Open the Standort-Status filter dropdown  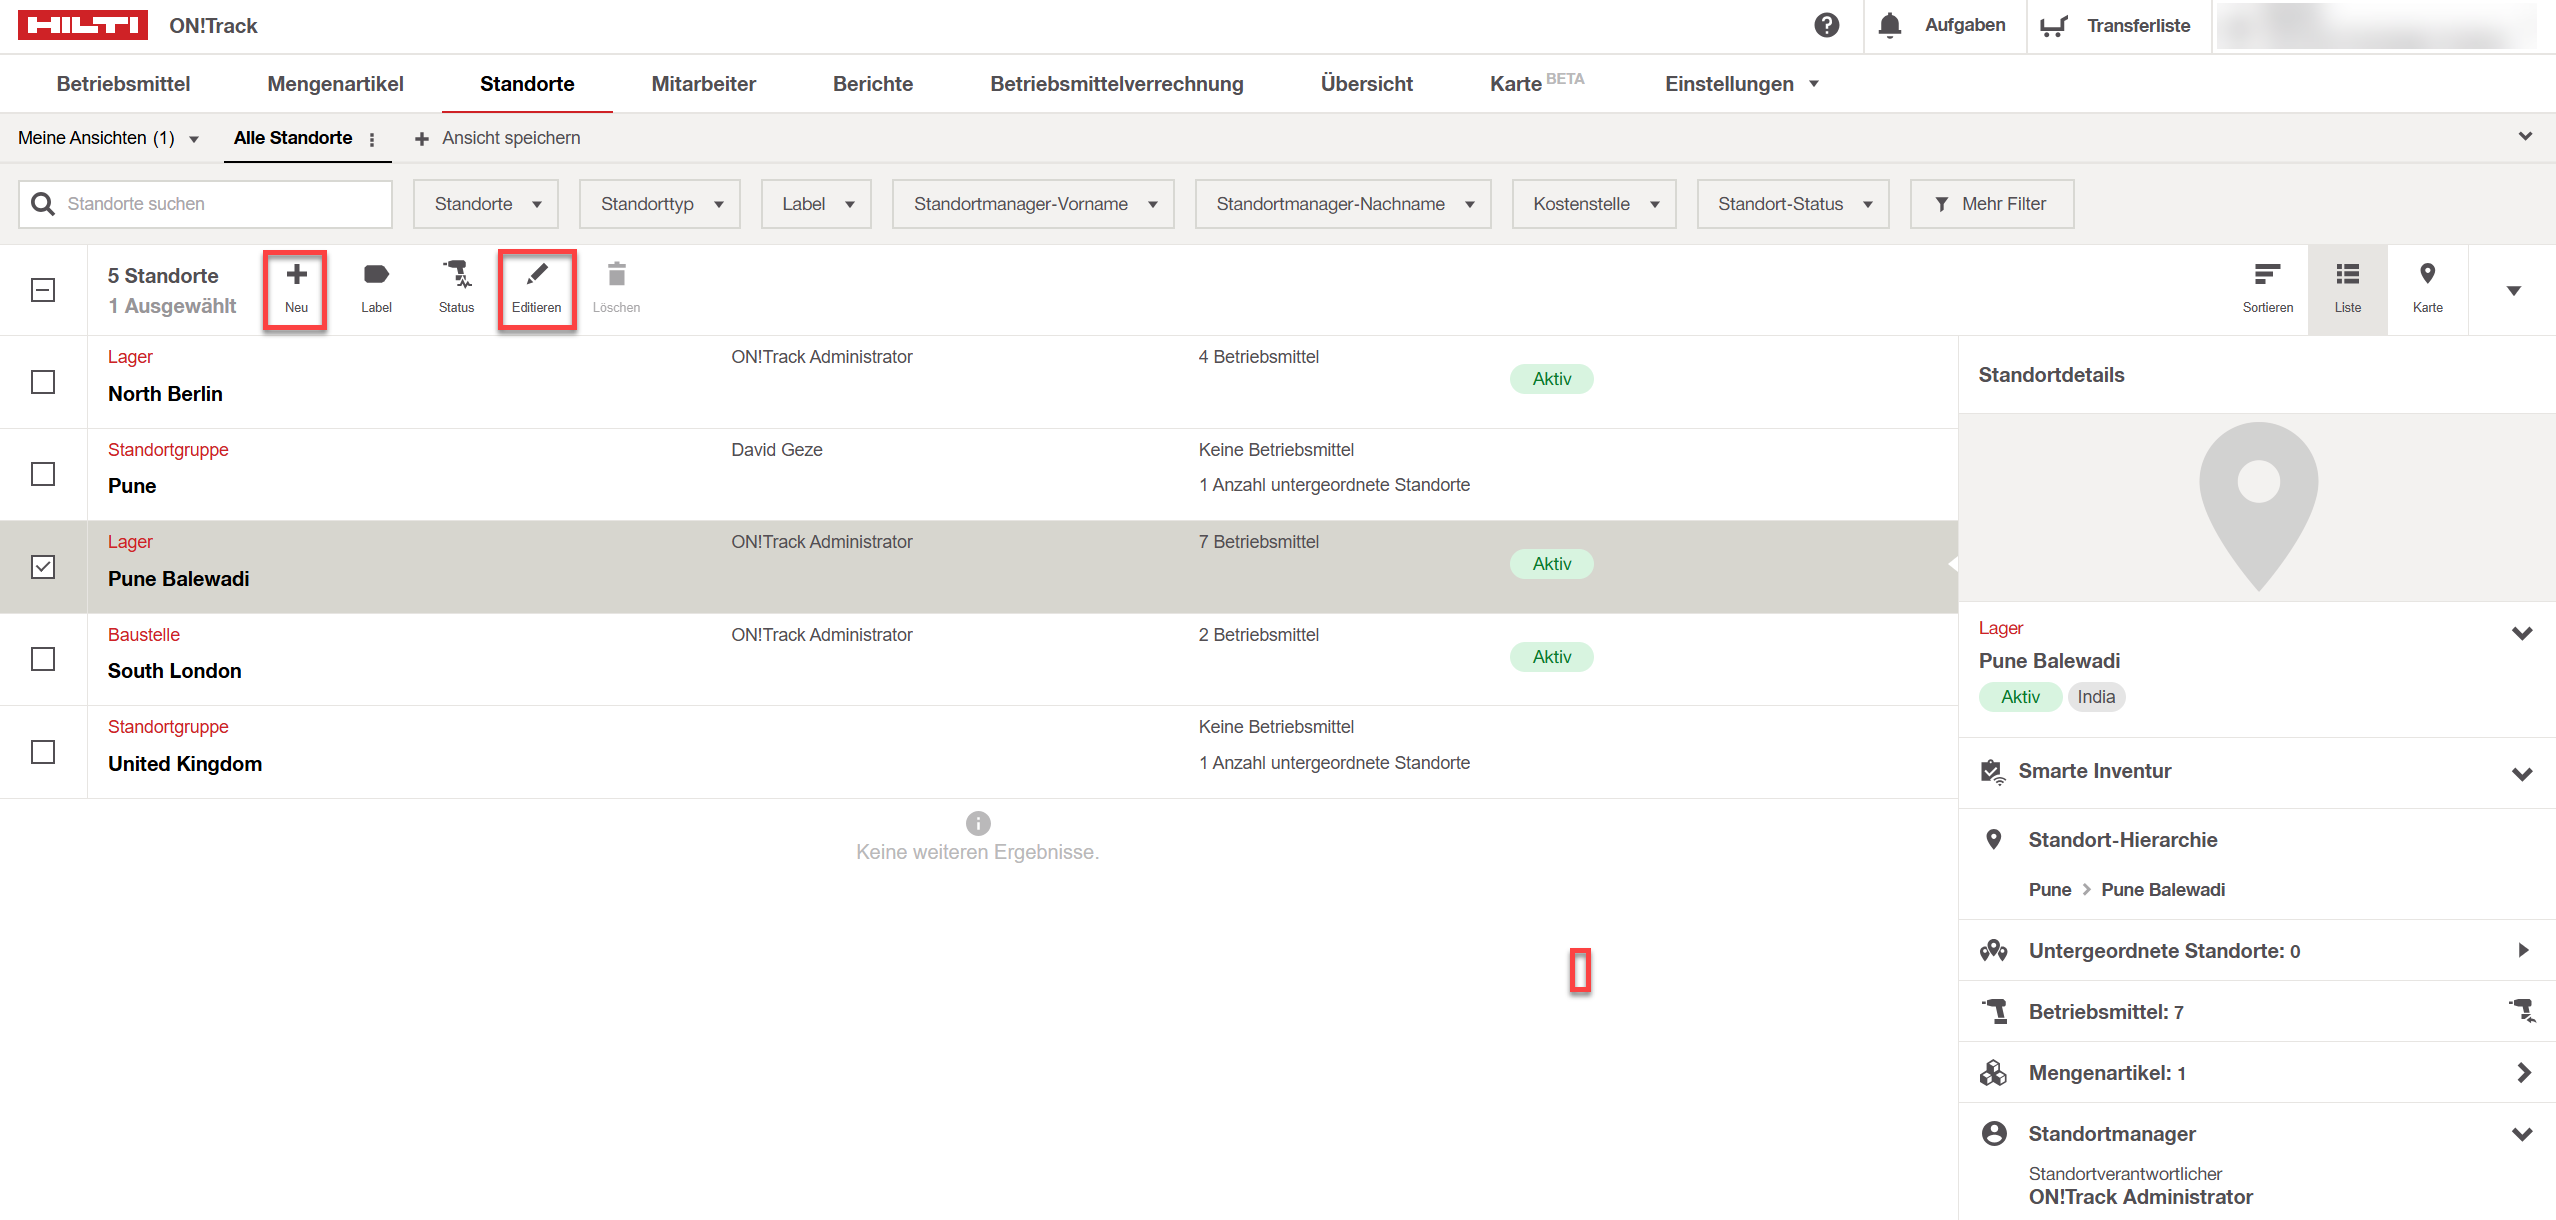(1792, 204)
